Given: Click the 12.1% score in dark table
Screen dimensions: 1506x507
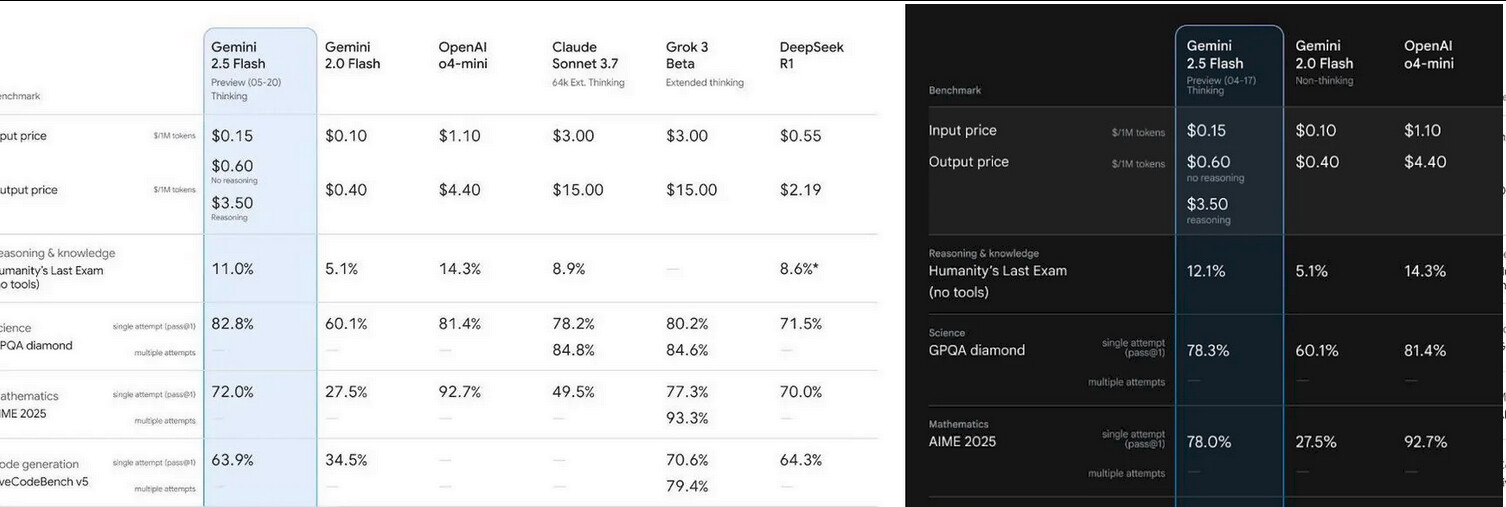Looking at the screenshot, I should (1205, 271).
